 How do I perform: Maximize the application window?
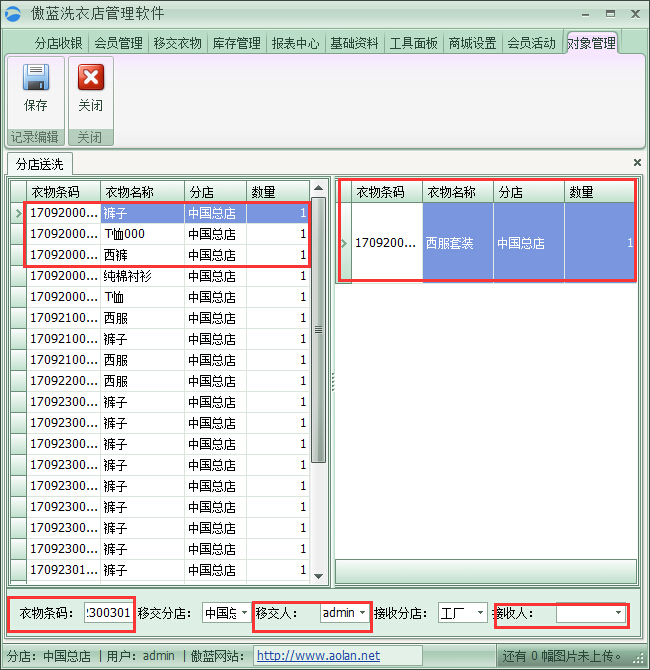[x=610, y=14]
